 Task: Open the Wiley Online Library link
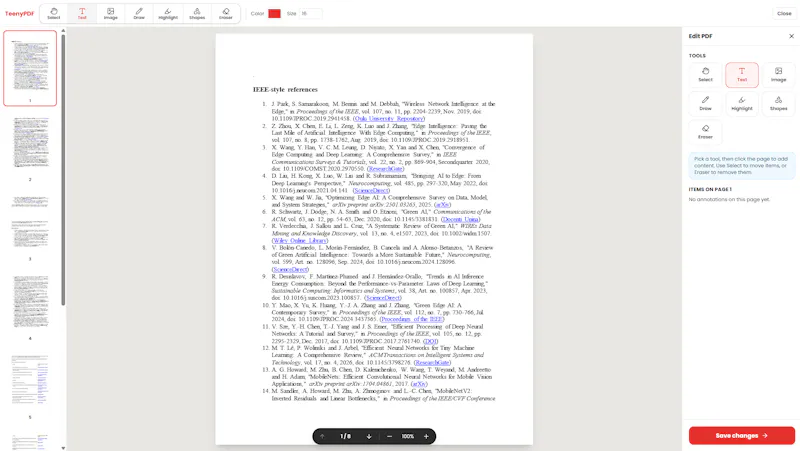tap(299, 240)
